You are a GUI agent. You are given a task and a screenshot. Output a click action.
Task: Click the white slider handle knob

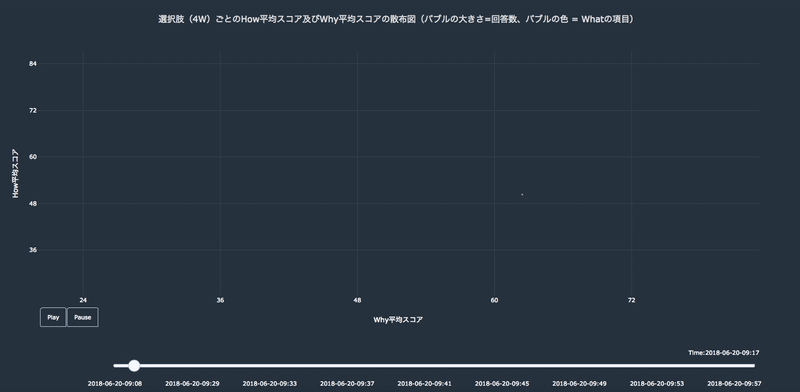pyautogui.click(x=134, y=365)
